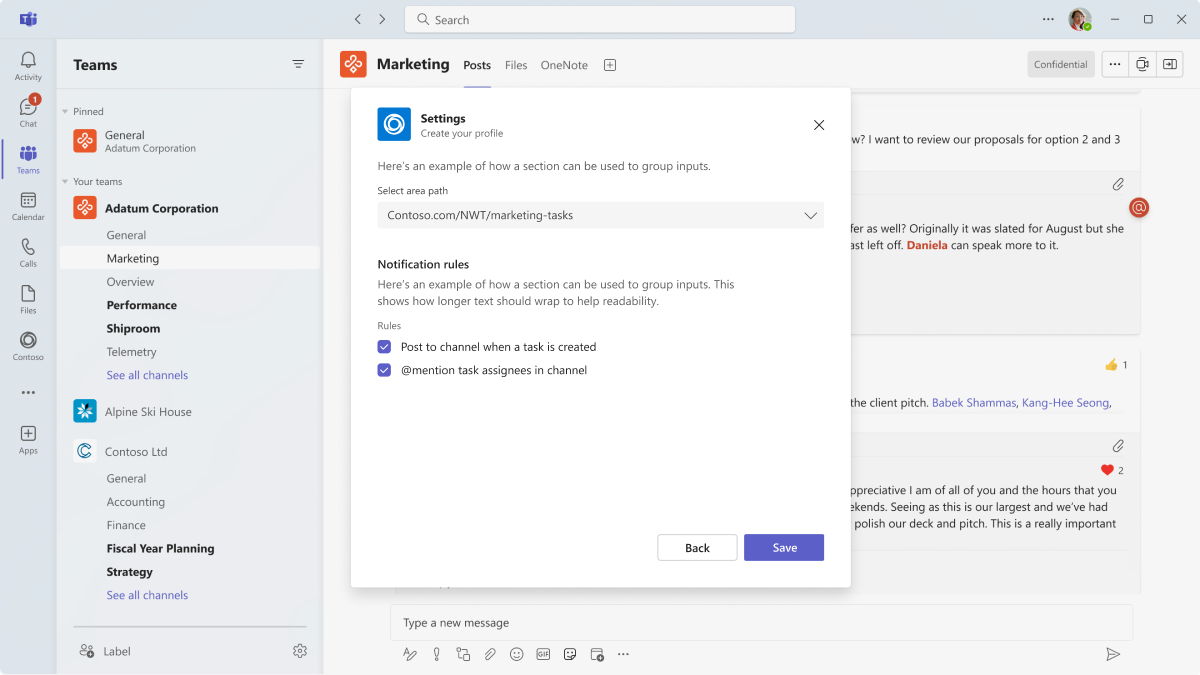Open the Format text icon in compose bar
The height and width of the screenshot is (675, 1200).
pos(409,654)
